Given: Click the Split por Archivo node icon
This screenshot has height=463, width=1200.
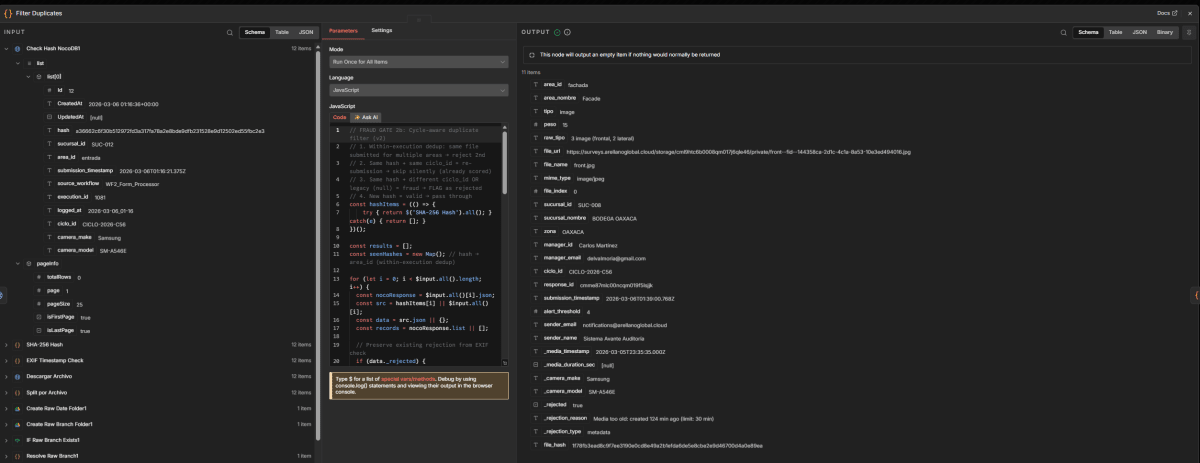Looking at the screenshot, I should pyautogui.click(x=19, y=392).
